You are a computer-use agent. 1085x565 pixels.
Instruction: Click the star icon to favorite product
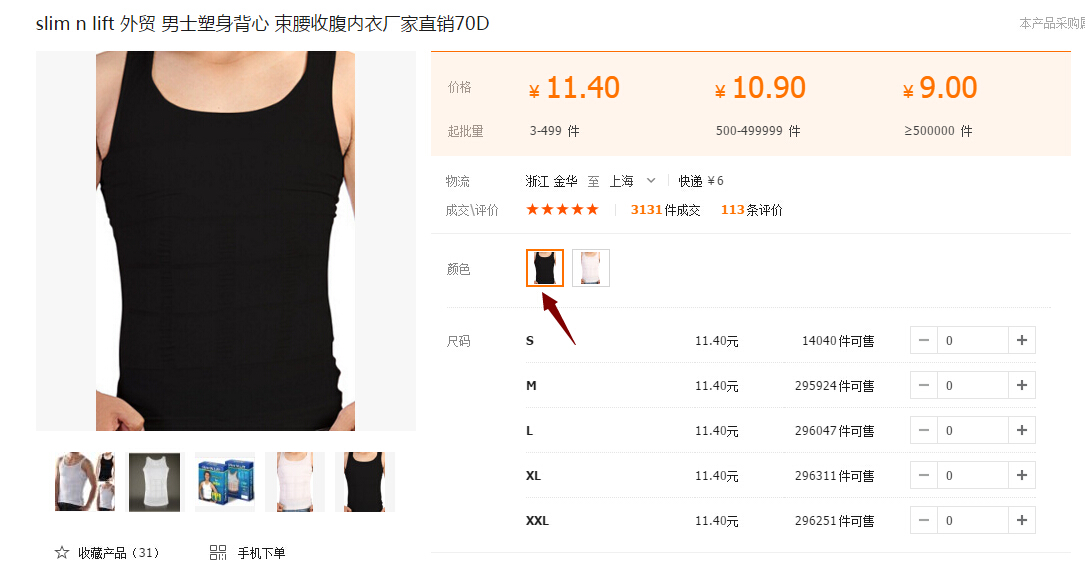pyautogui.click(x=62, y=553)
